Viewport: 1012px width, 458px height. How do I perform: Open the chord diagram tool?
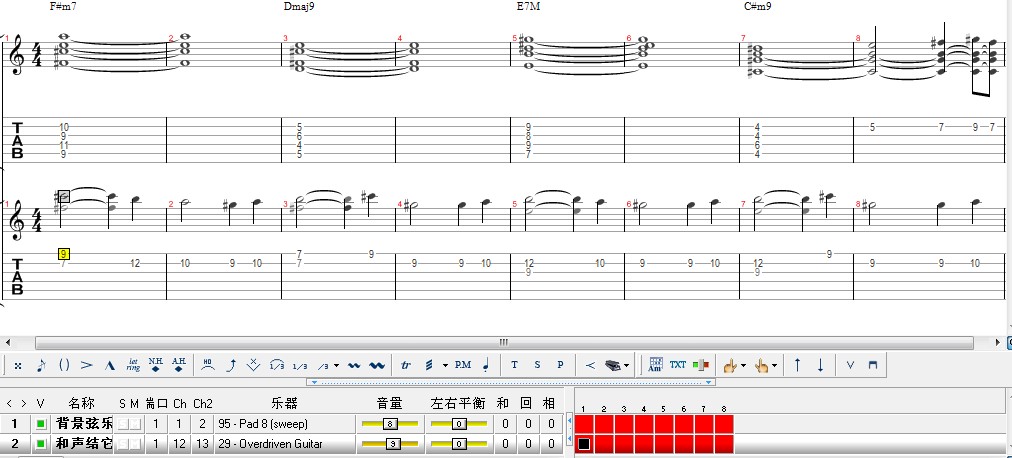click(656, 365)
